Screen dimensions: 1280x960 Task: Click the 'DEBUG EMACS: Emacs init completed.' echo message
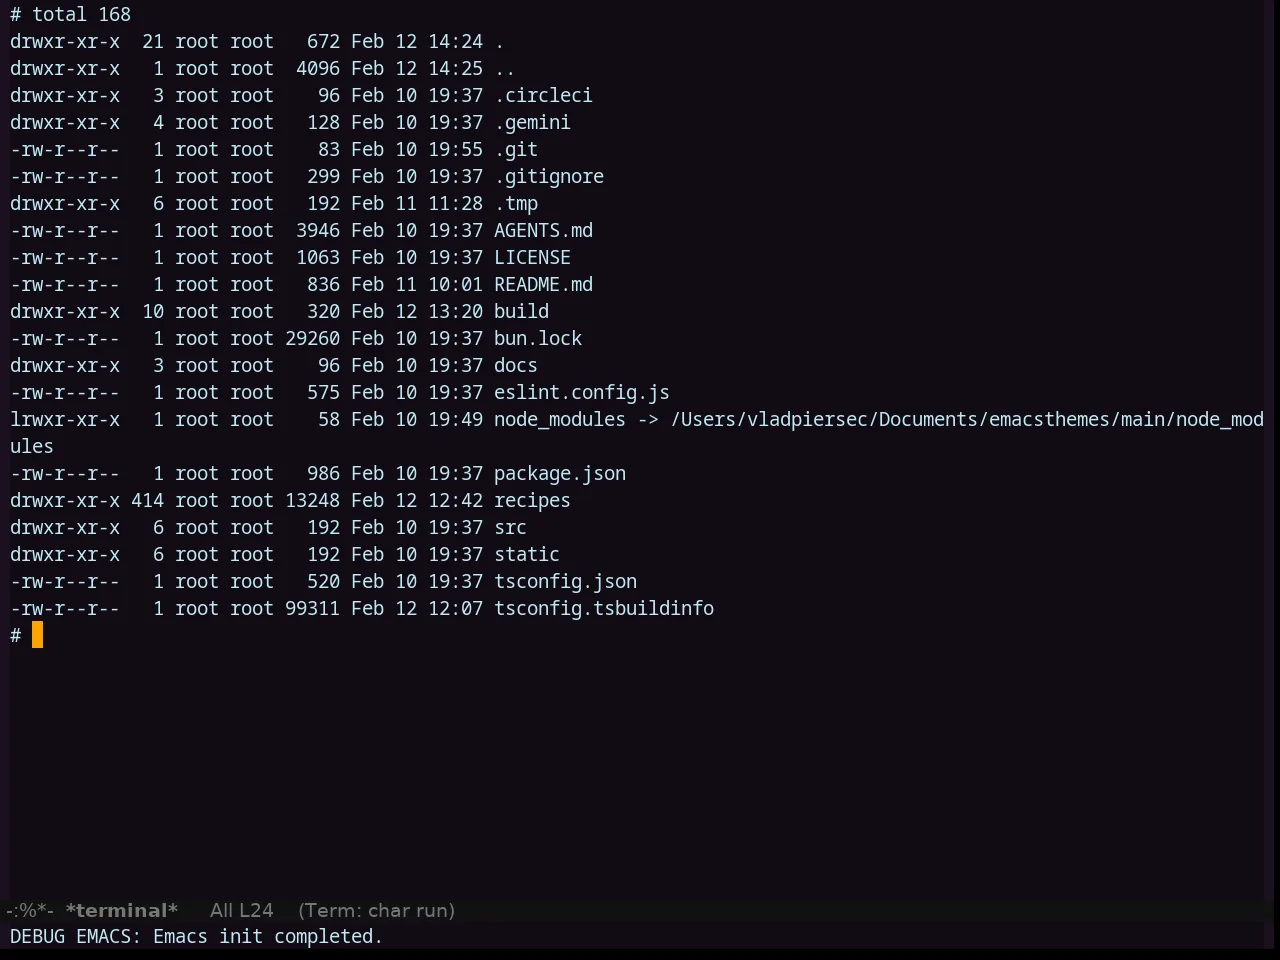pos(197,936)
